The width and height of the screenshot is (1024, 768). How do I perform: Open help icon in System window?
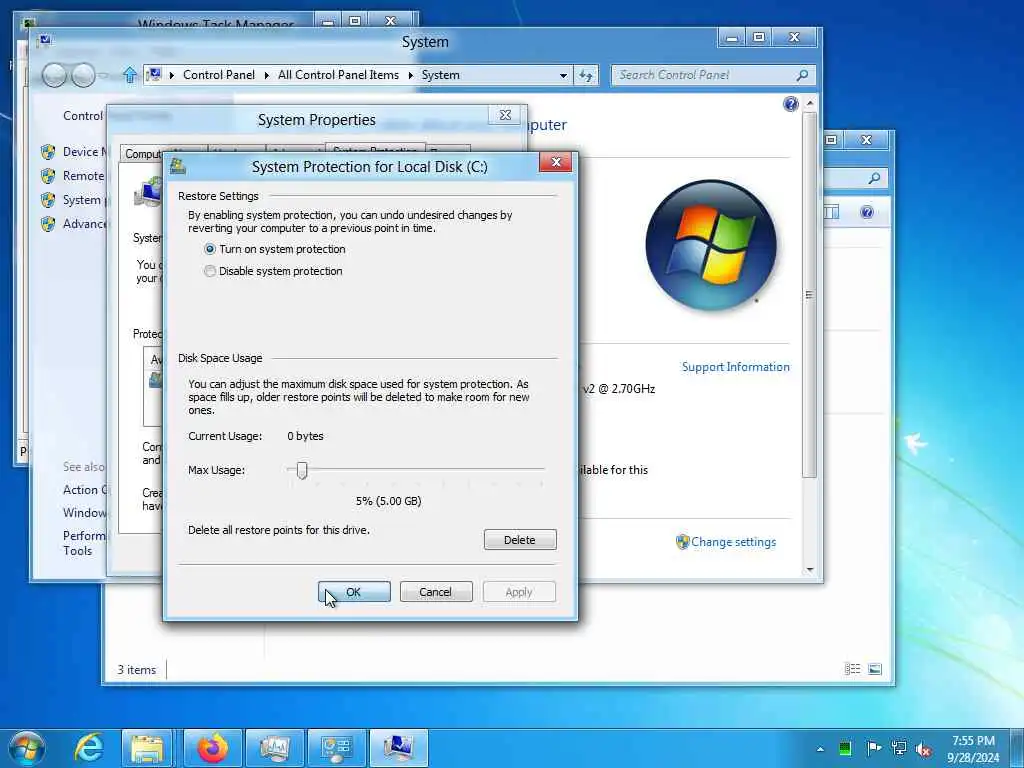click(x=790, y=104)
